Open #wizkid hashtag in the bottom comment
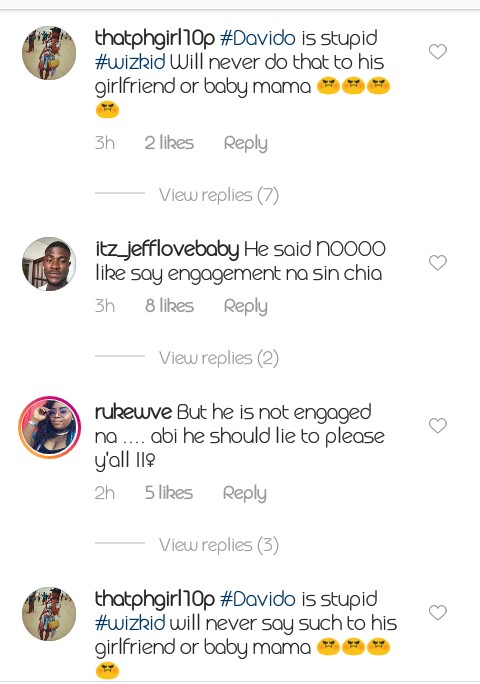 click(130, 623)
